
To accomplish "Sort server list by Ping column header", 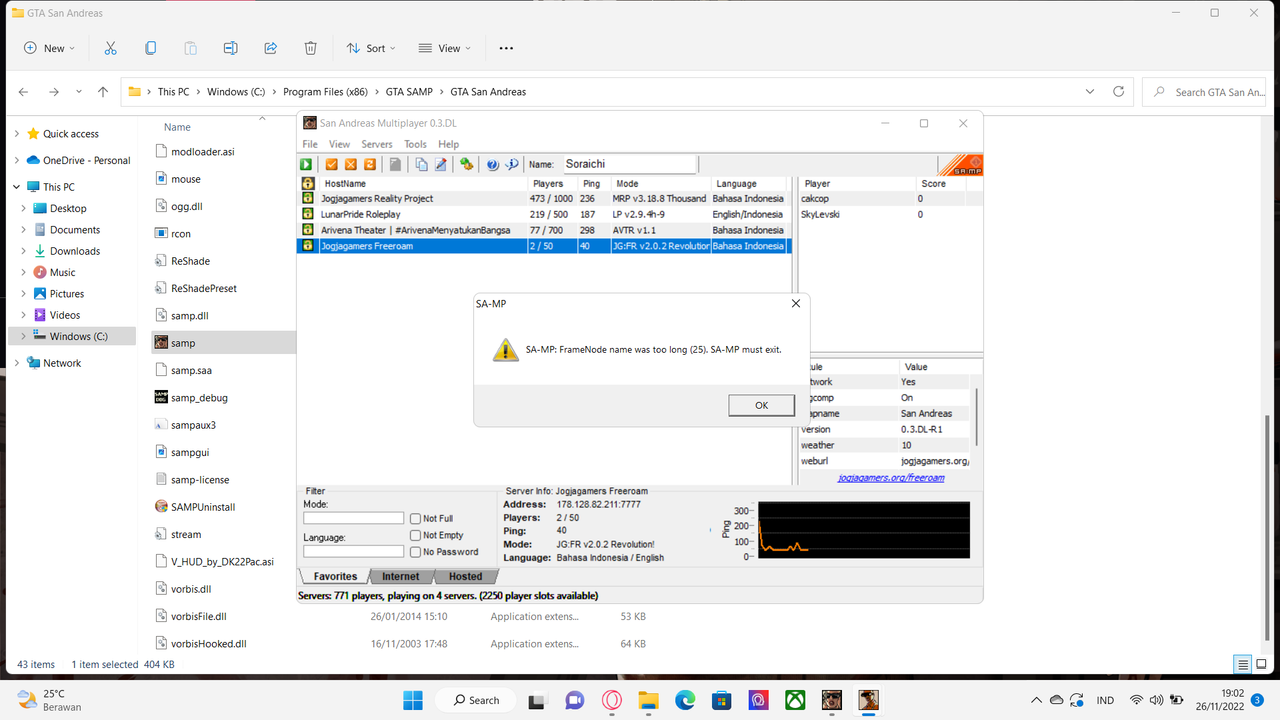I will point(592,184).
